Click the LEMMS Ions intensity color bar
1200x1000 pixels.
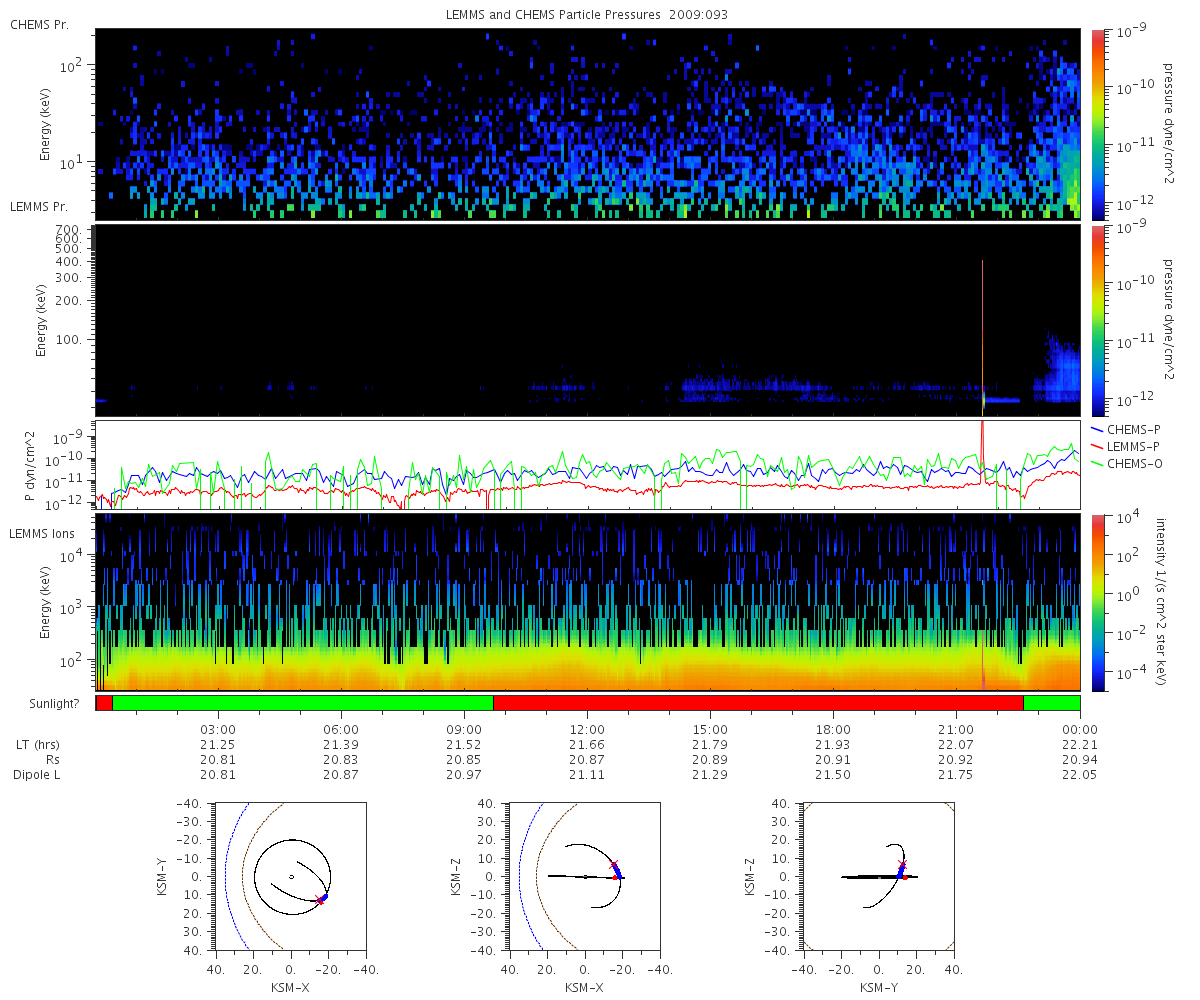coord(1097,602)
